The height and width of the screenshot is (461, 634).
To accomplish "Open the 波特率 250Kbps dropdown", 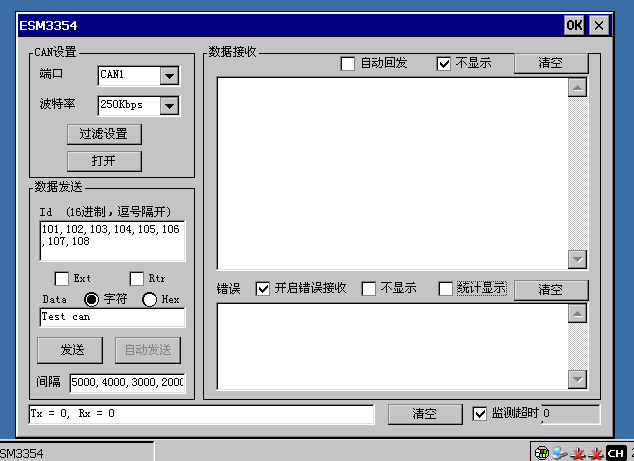I will pos(169,106).
